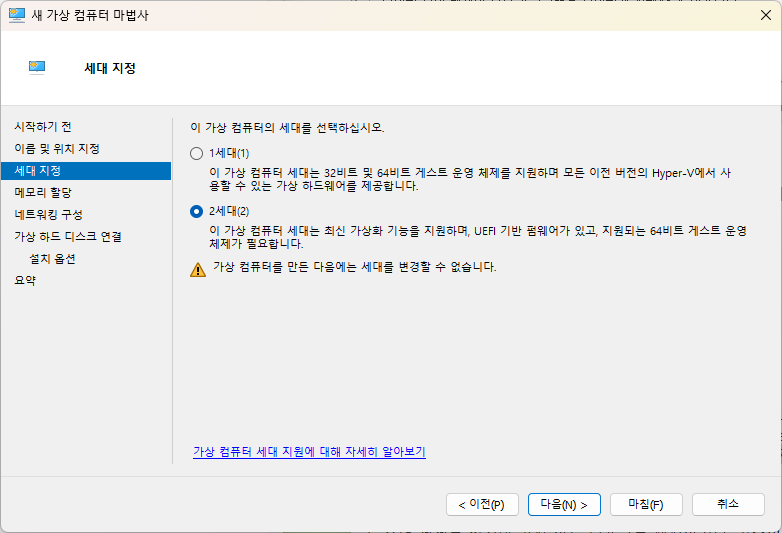Click the 이 가상 컴퓨터의 세대를 선택하십시오 text
This screenshot has width=782, height=533.
[x=287, y=128]
